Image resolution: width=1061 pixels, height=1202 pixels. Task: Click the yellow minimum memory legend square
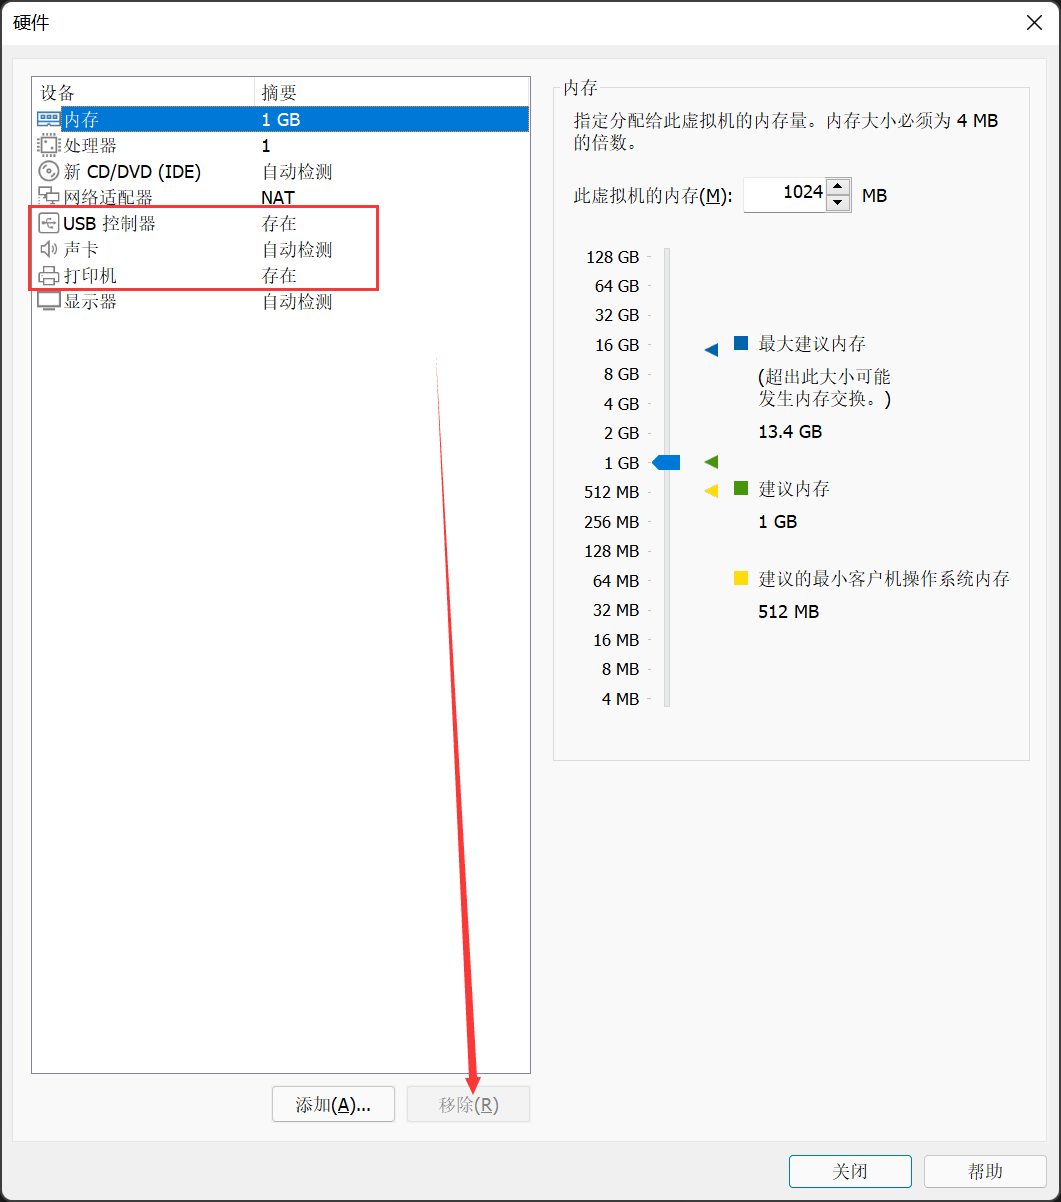tap(741, 577)
